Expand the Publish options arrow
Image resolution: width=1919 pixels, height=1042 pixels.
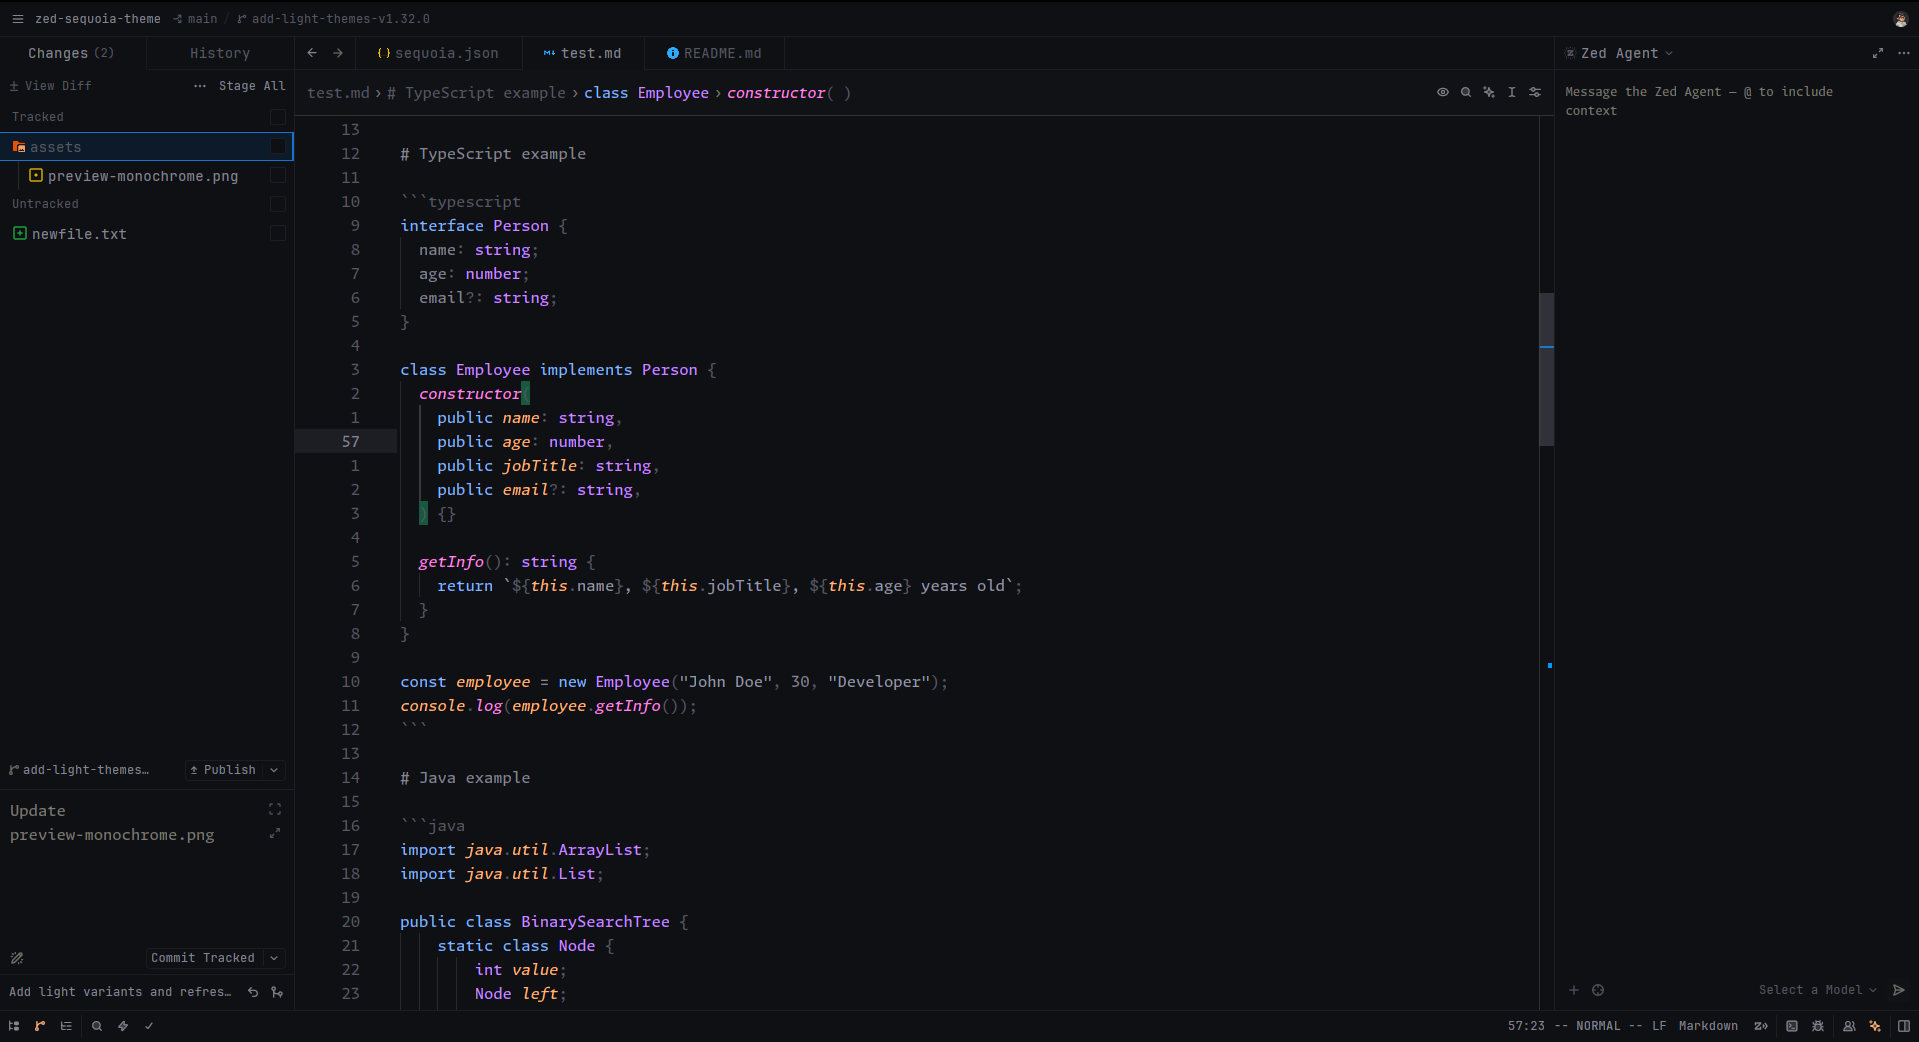[x=274, y=770]
